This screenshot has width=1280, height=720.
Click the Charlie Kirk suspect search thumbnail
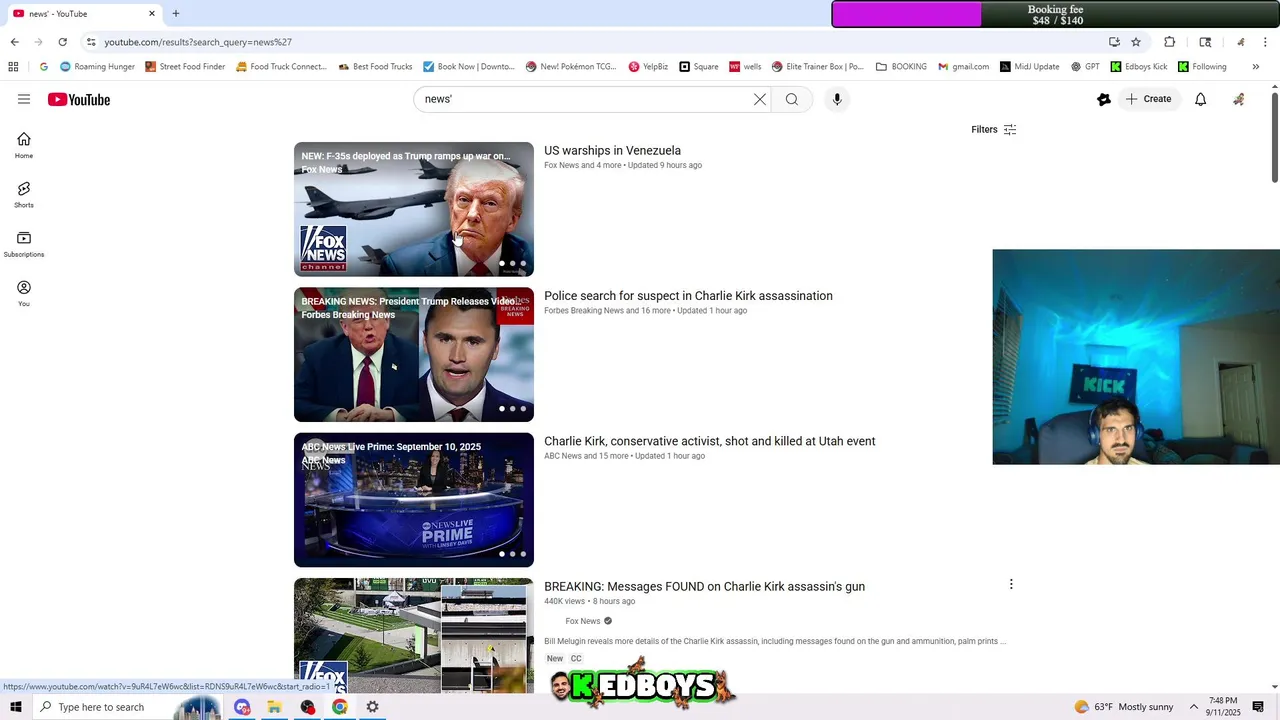point(414,354)
